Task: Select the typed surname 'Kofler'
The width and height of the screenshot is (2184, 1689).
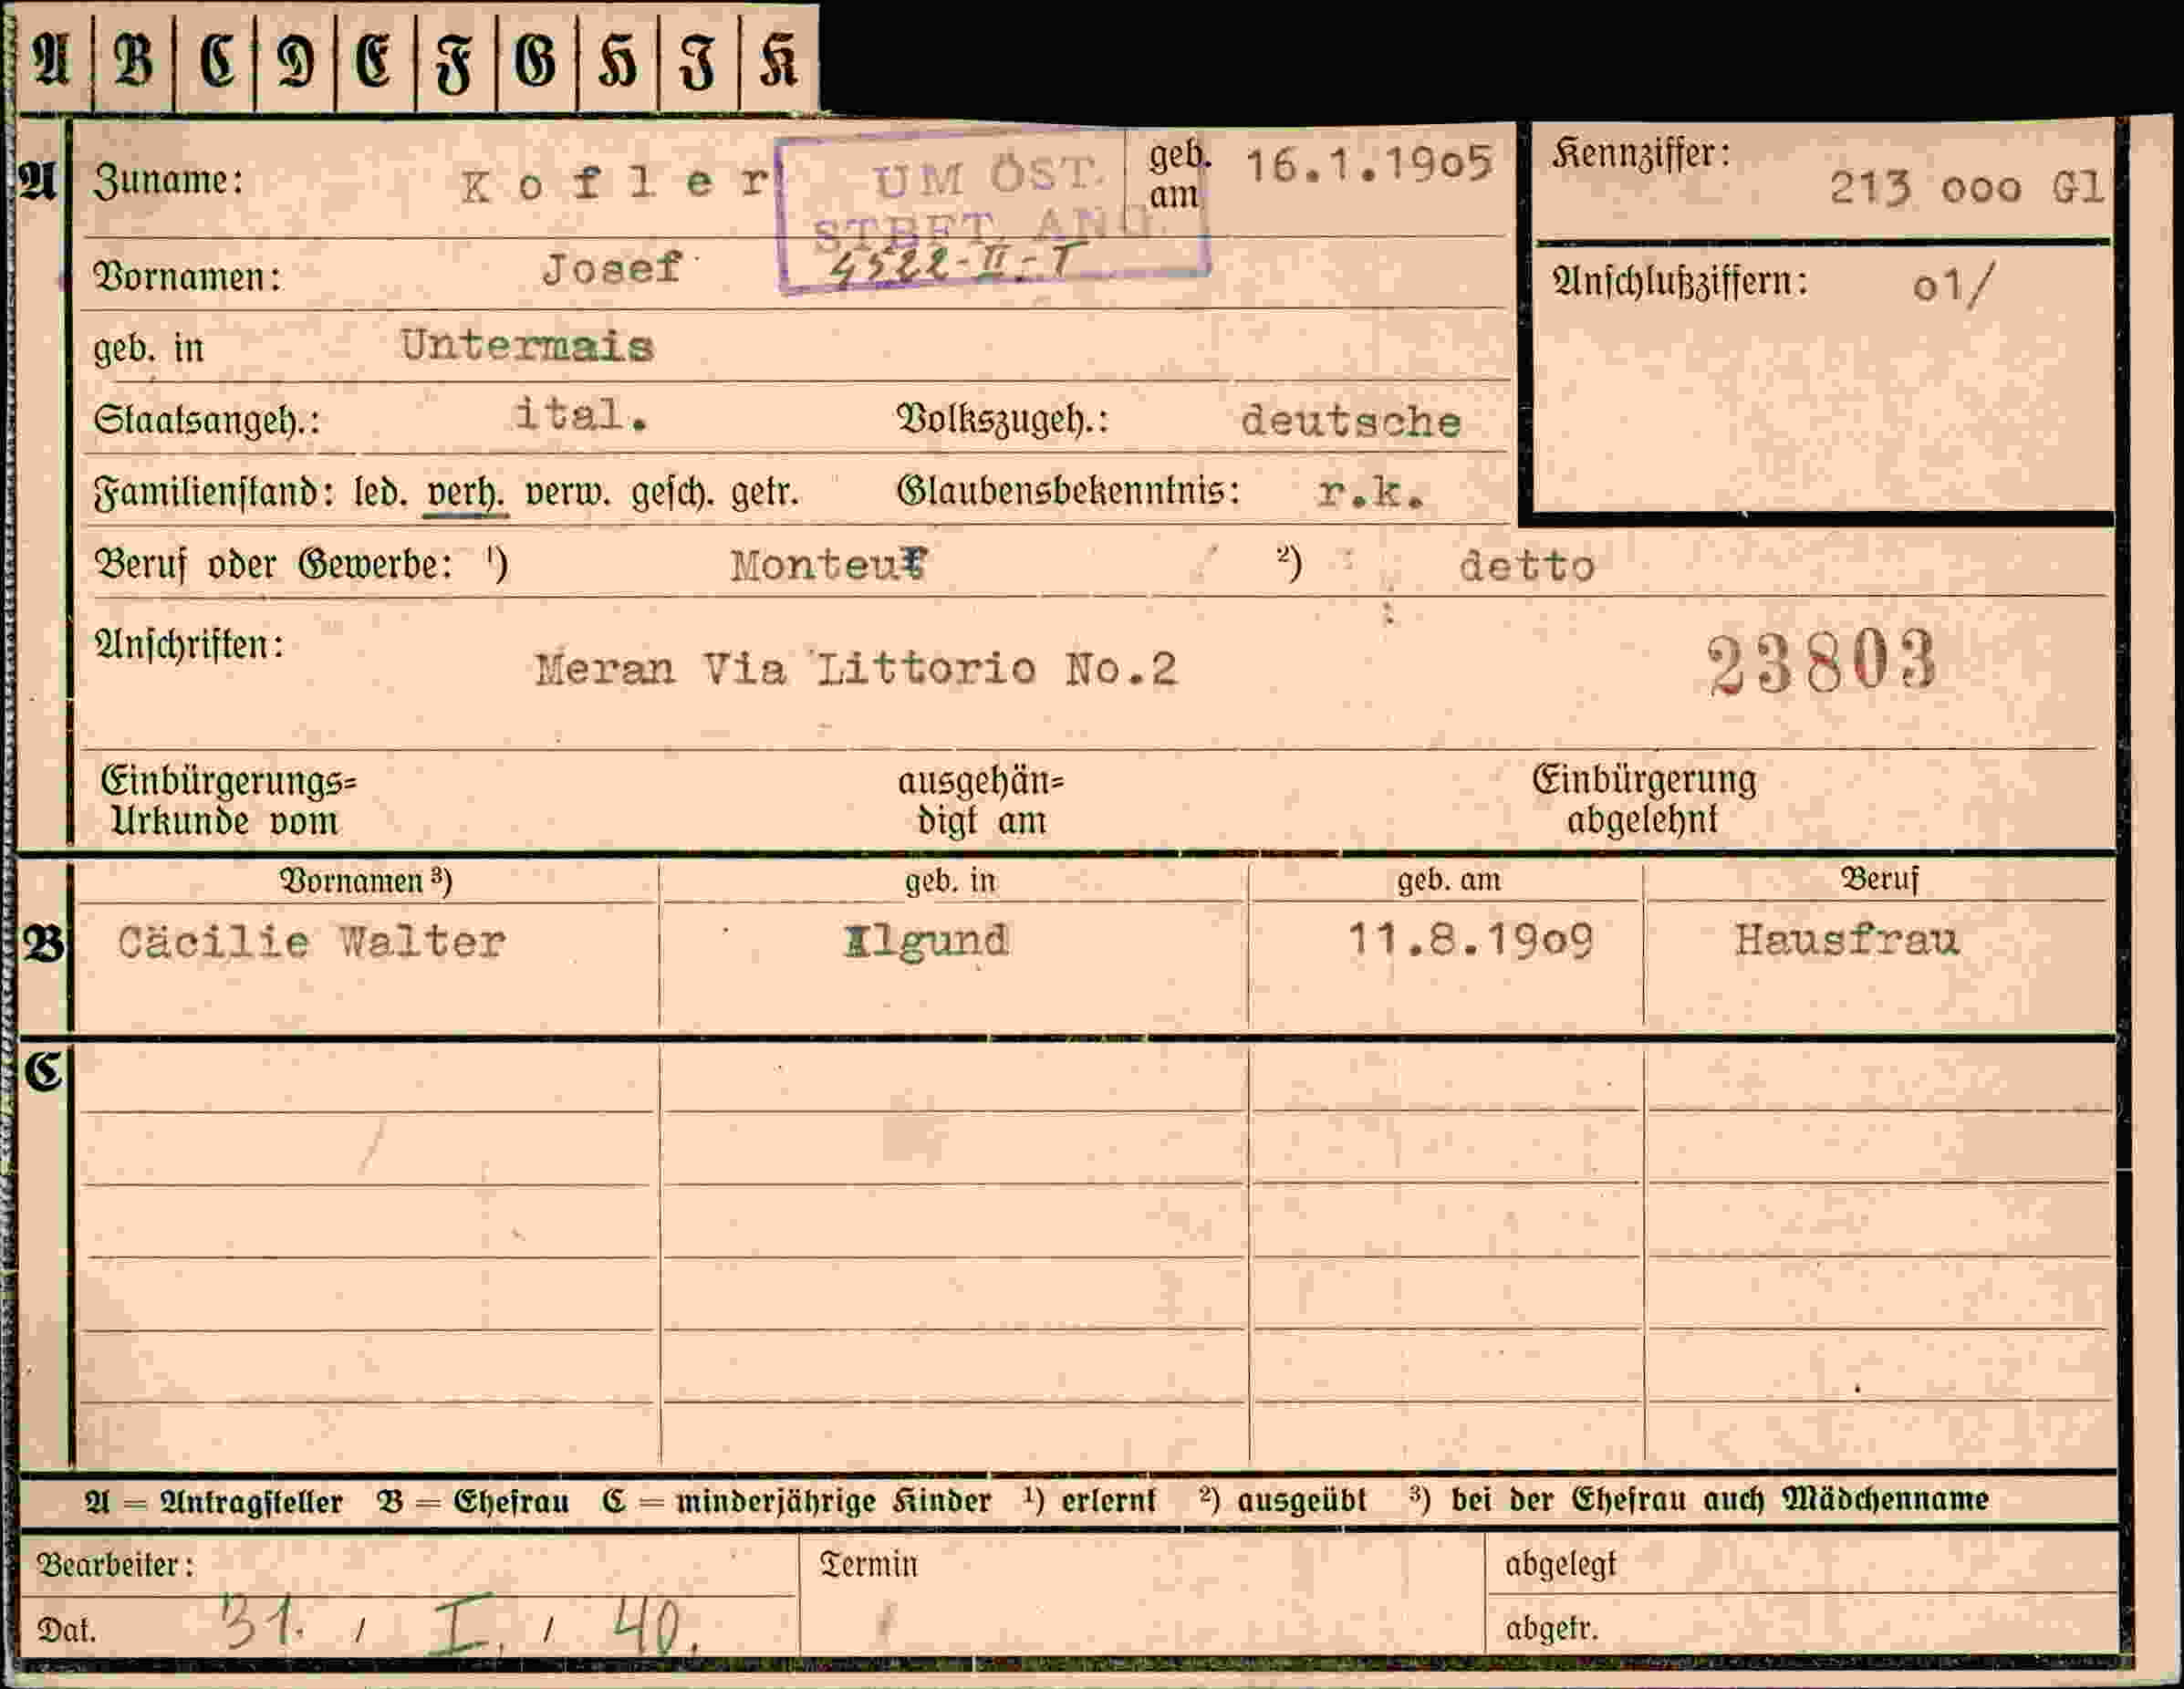Action: point(614,184)
